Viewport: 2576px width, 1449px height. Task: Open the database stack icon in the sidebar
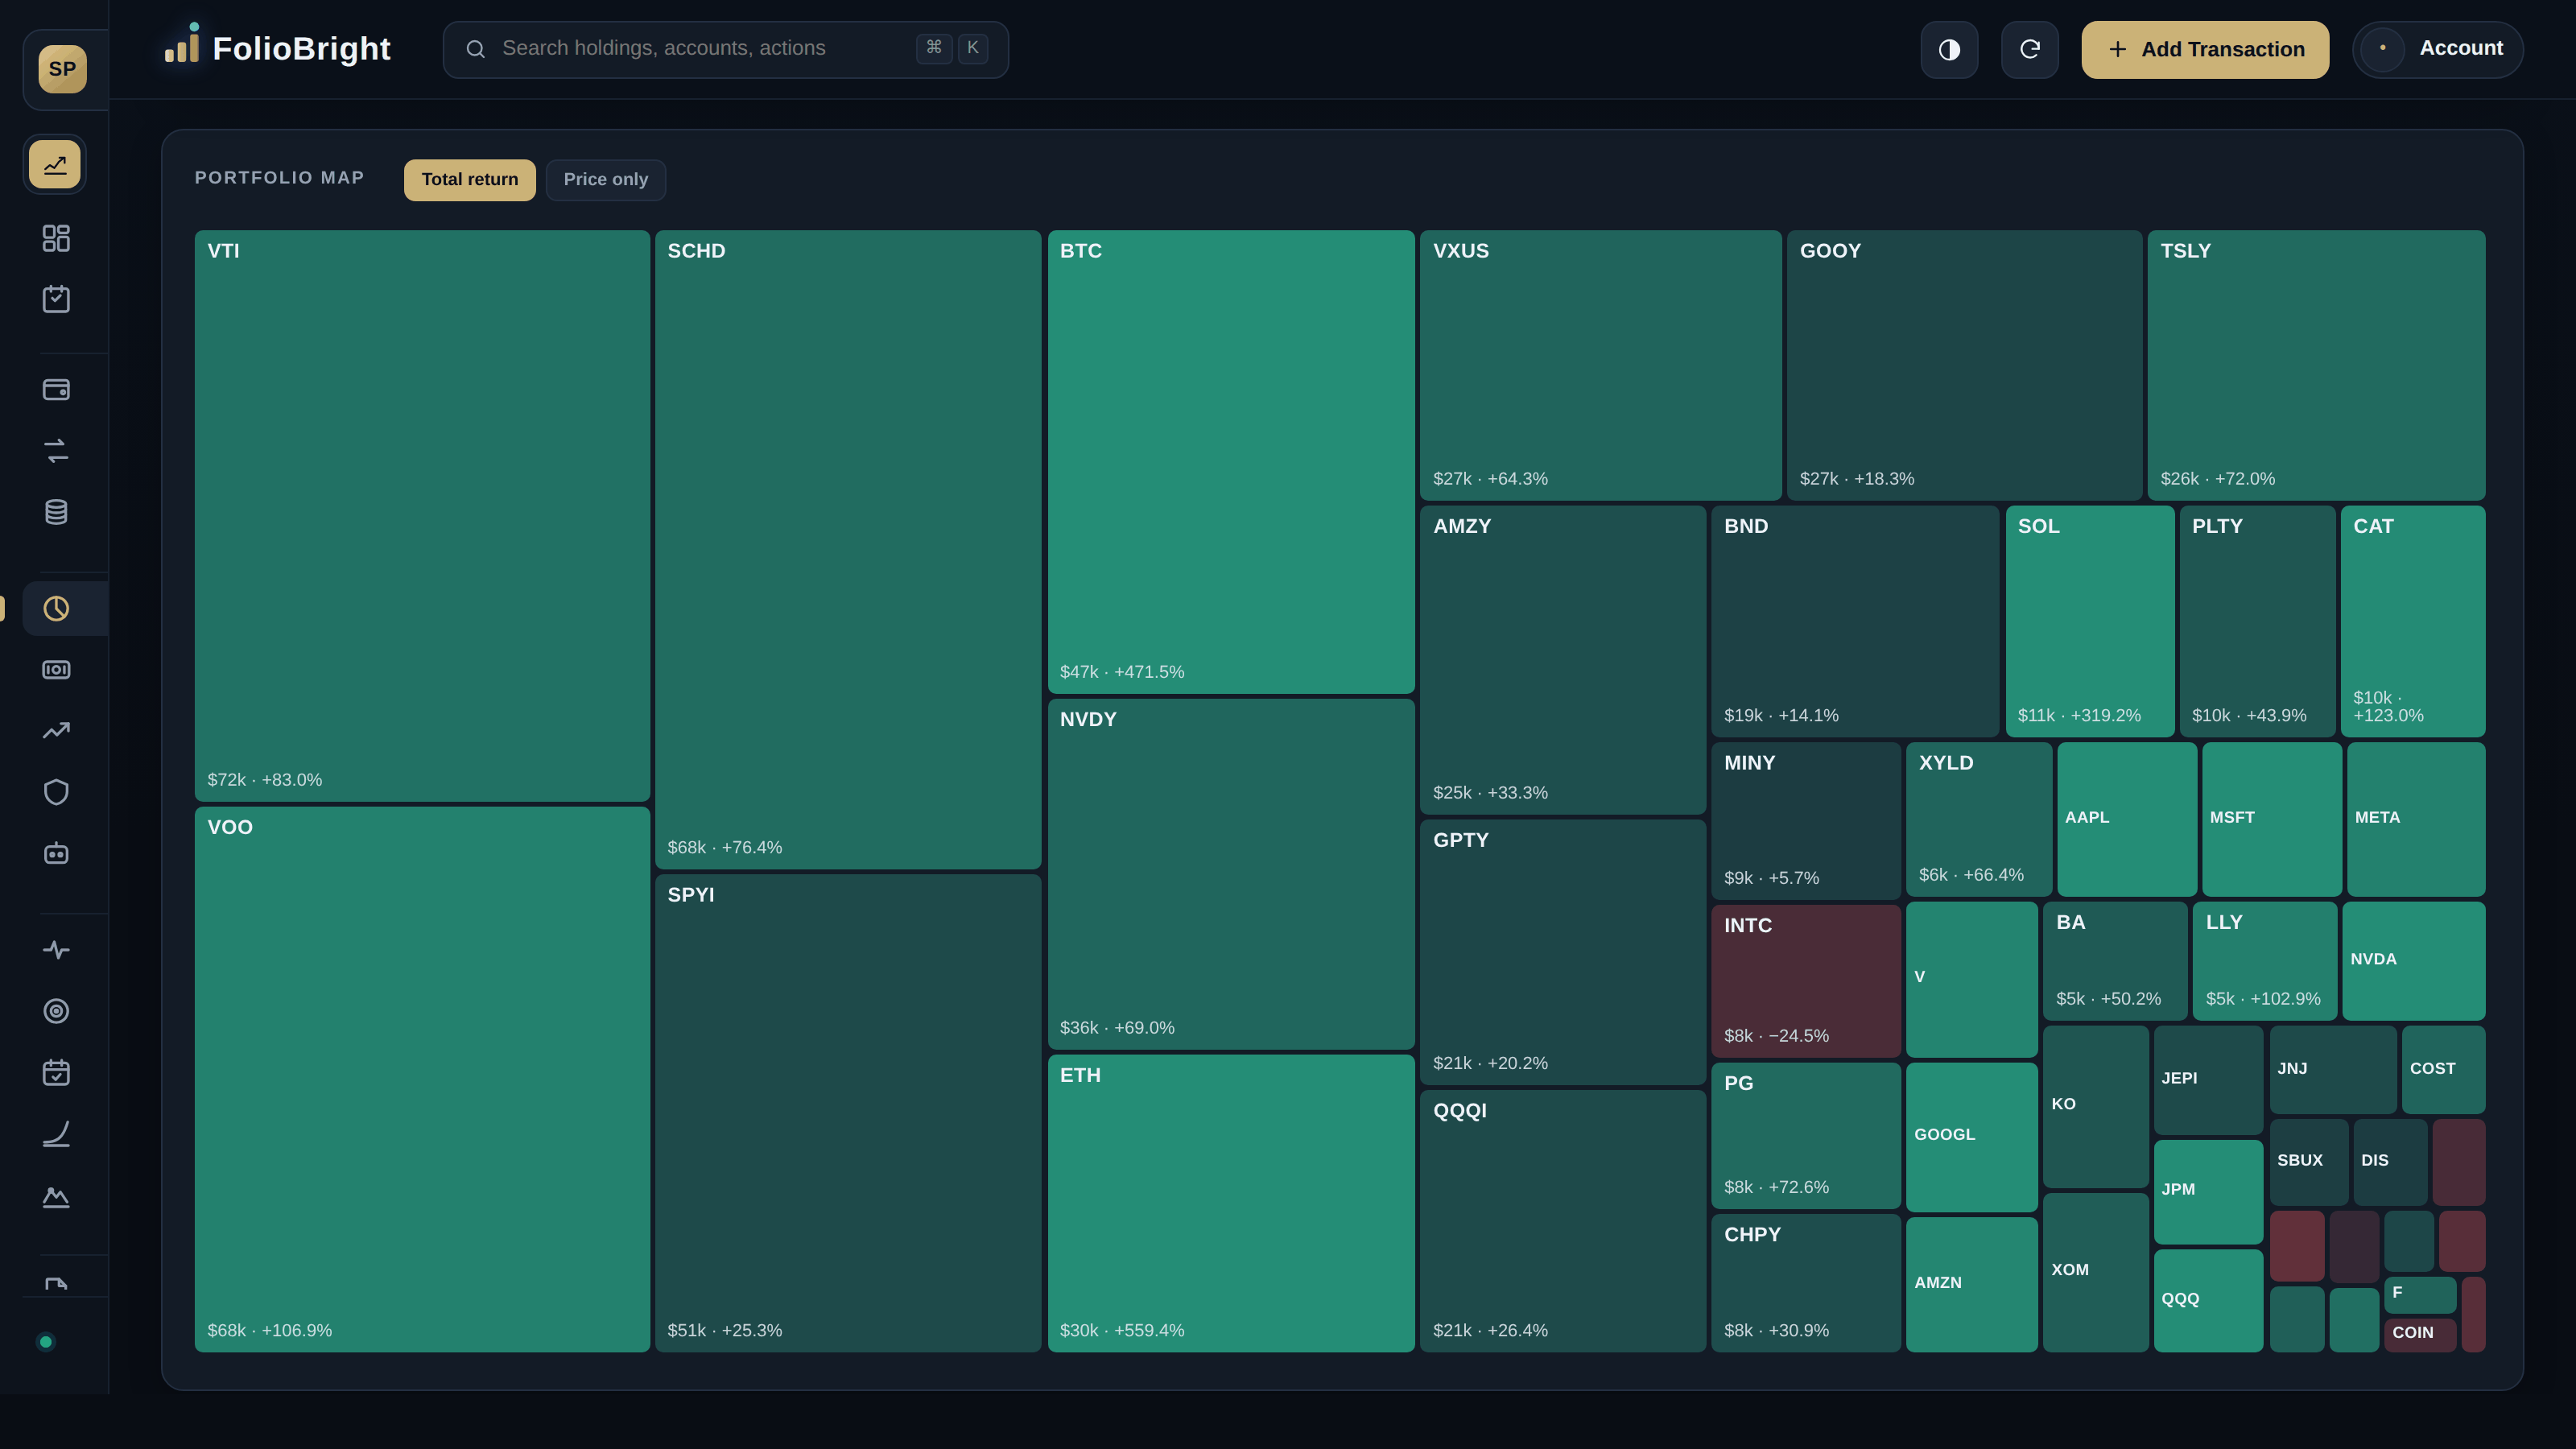(56, 512)
